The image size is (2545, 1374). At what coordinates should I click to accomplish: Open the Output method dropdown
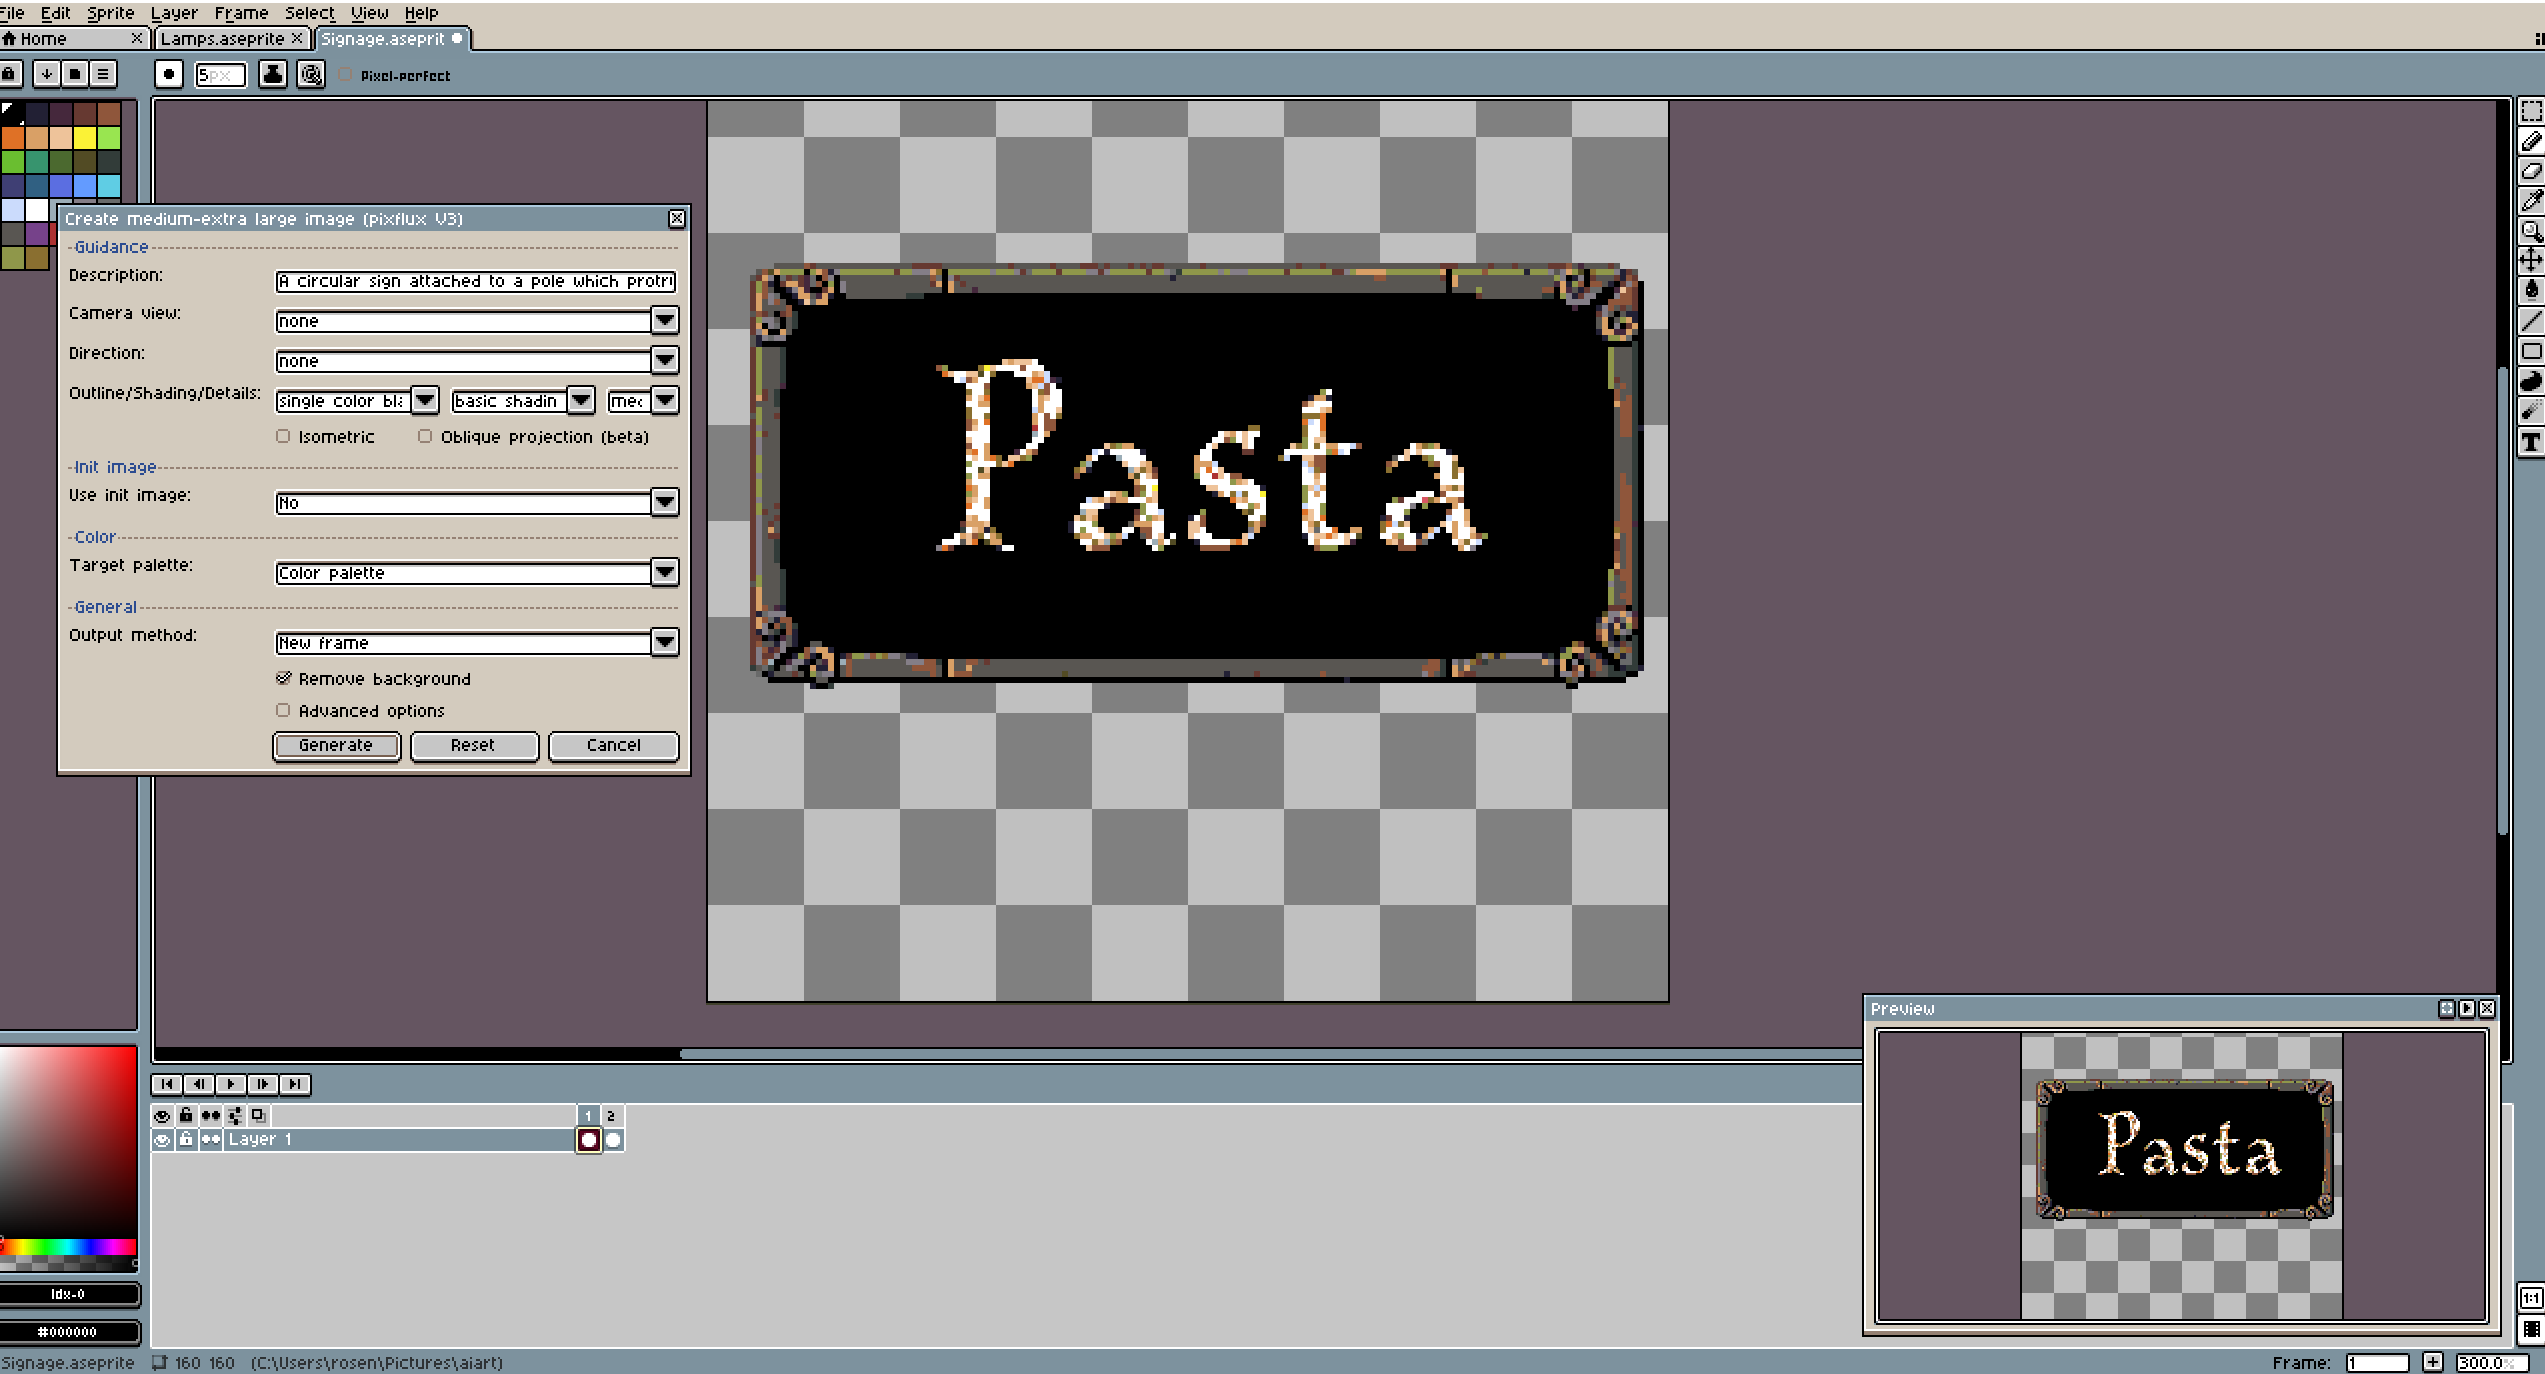665,642
